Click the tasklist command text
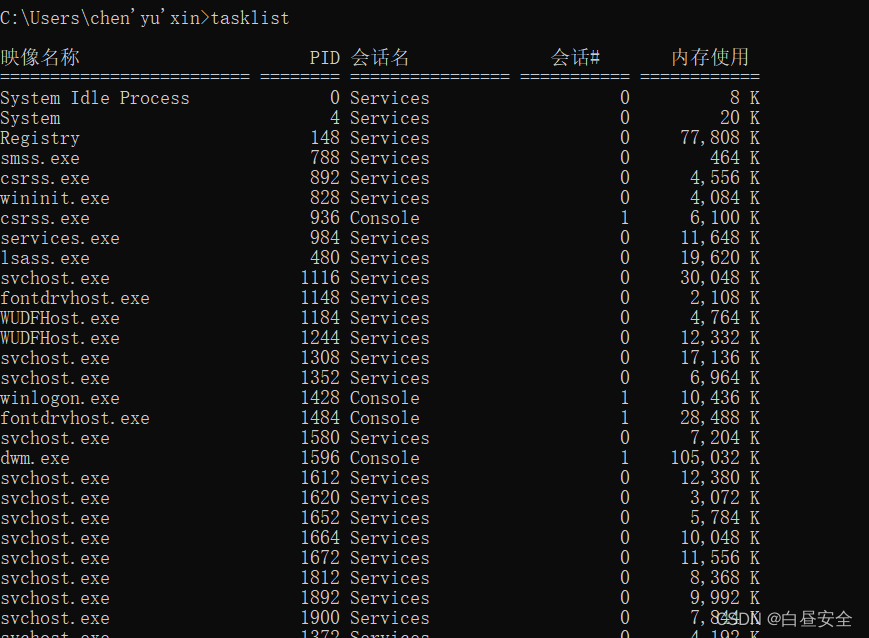 pyautogui.click(x=250, y=18)
